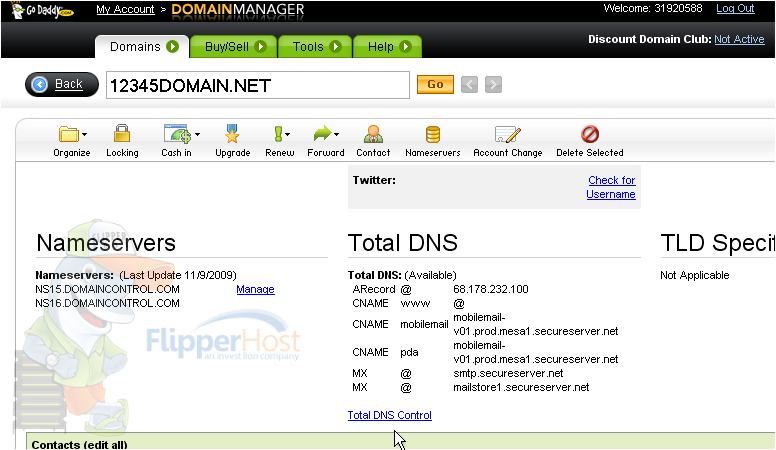The width and height of the screenshot is (776, 450).
Task: Click the Nameservers database icon
Action: coord(433,134)
